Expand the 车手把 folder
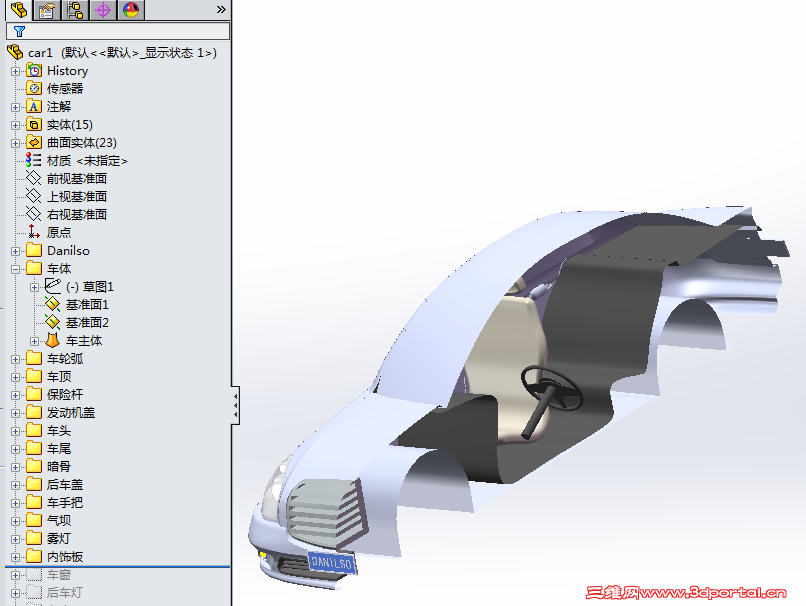This screenshot has height=606, width=806. tap(15, 503)
